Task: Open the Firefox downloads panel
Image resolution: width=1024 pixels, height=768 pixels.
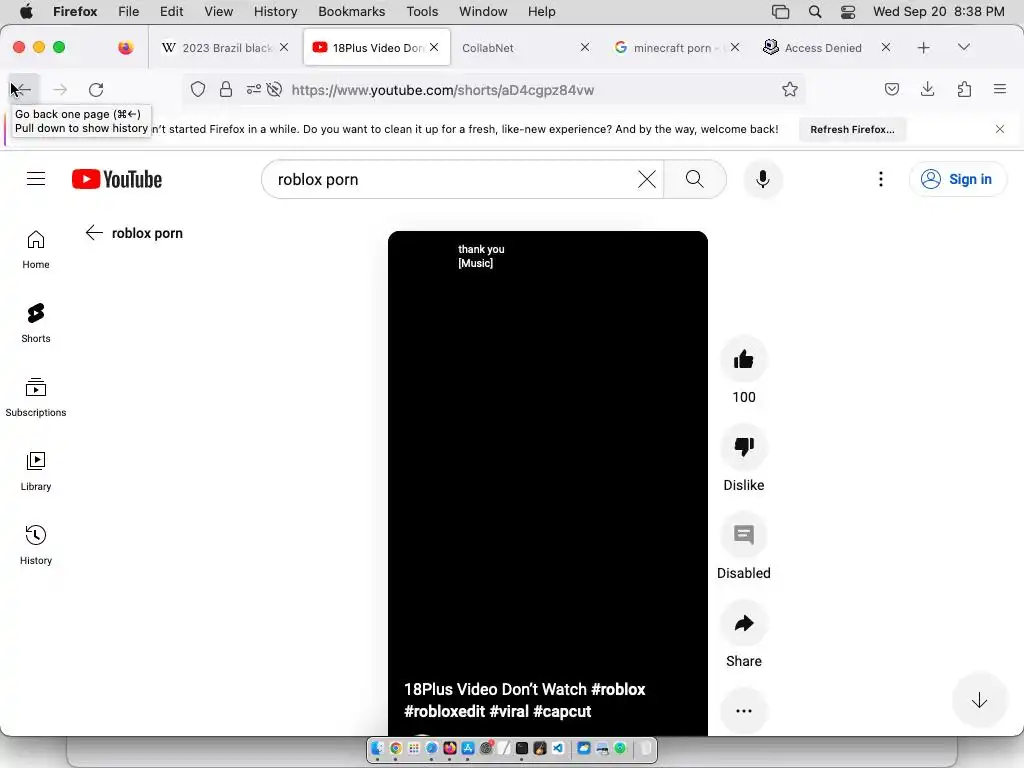Action: click(927, 89)
